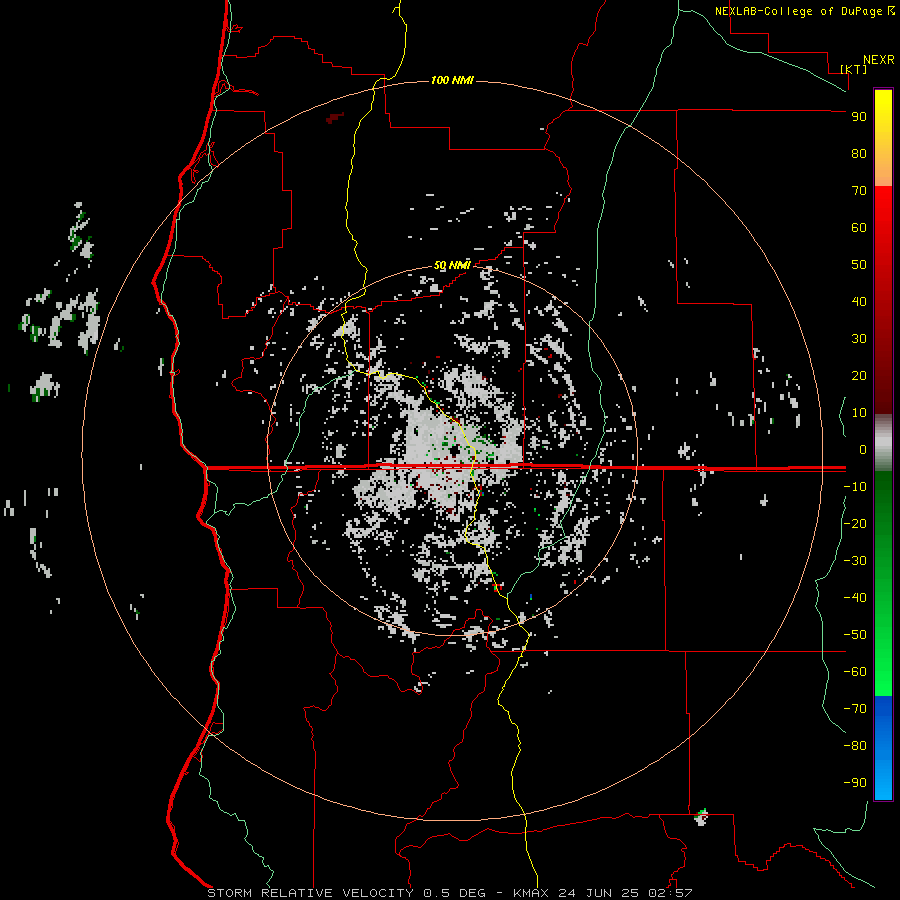Pick the blue bottom segment of velocity scale
900x900 pixels.
pyautogui.click(x=883, y=748)
